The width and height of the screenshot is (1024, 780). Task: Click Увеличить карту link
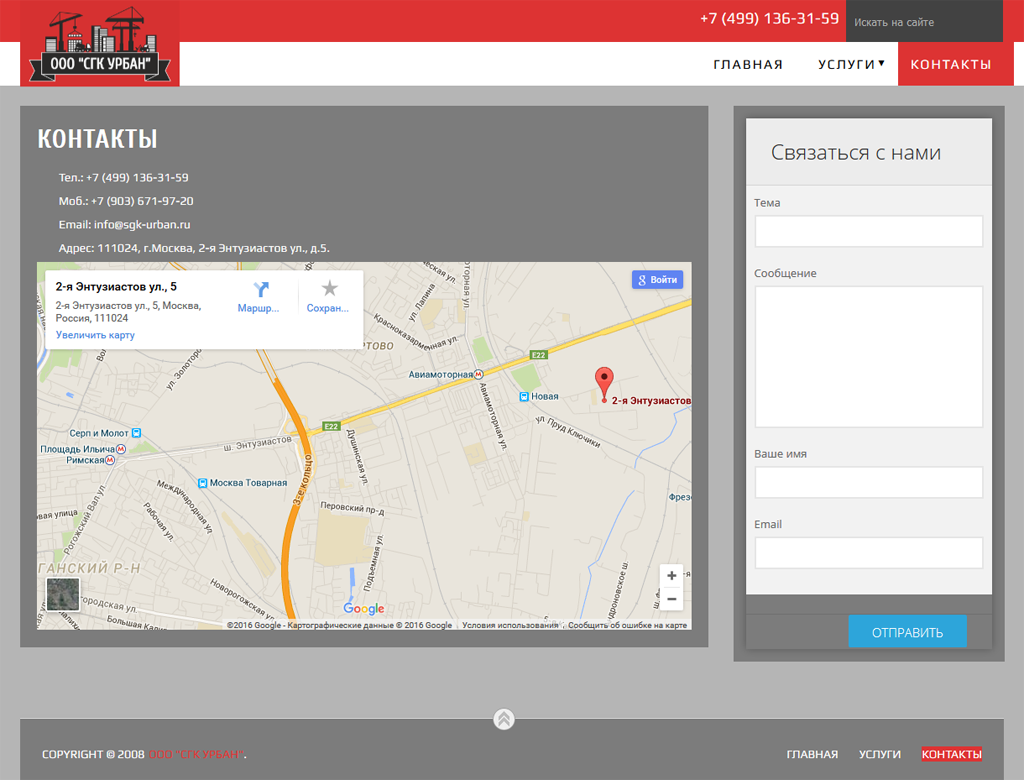[95, 334]
